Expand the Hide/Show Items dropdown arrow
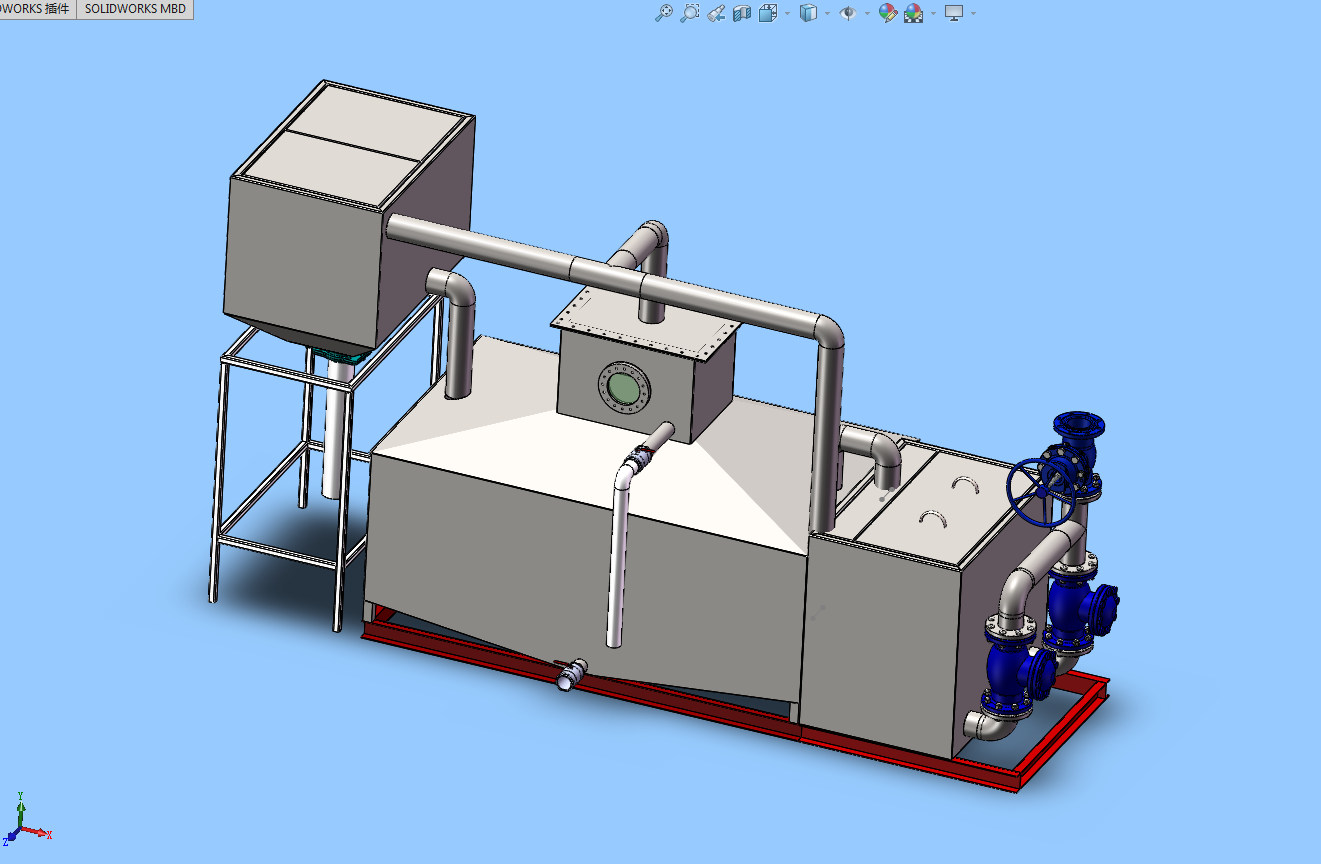 867,13
